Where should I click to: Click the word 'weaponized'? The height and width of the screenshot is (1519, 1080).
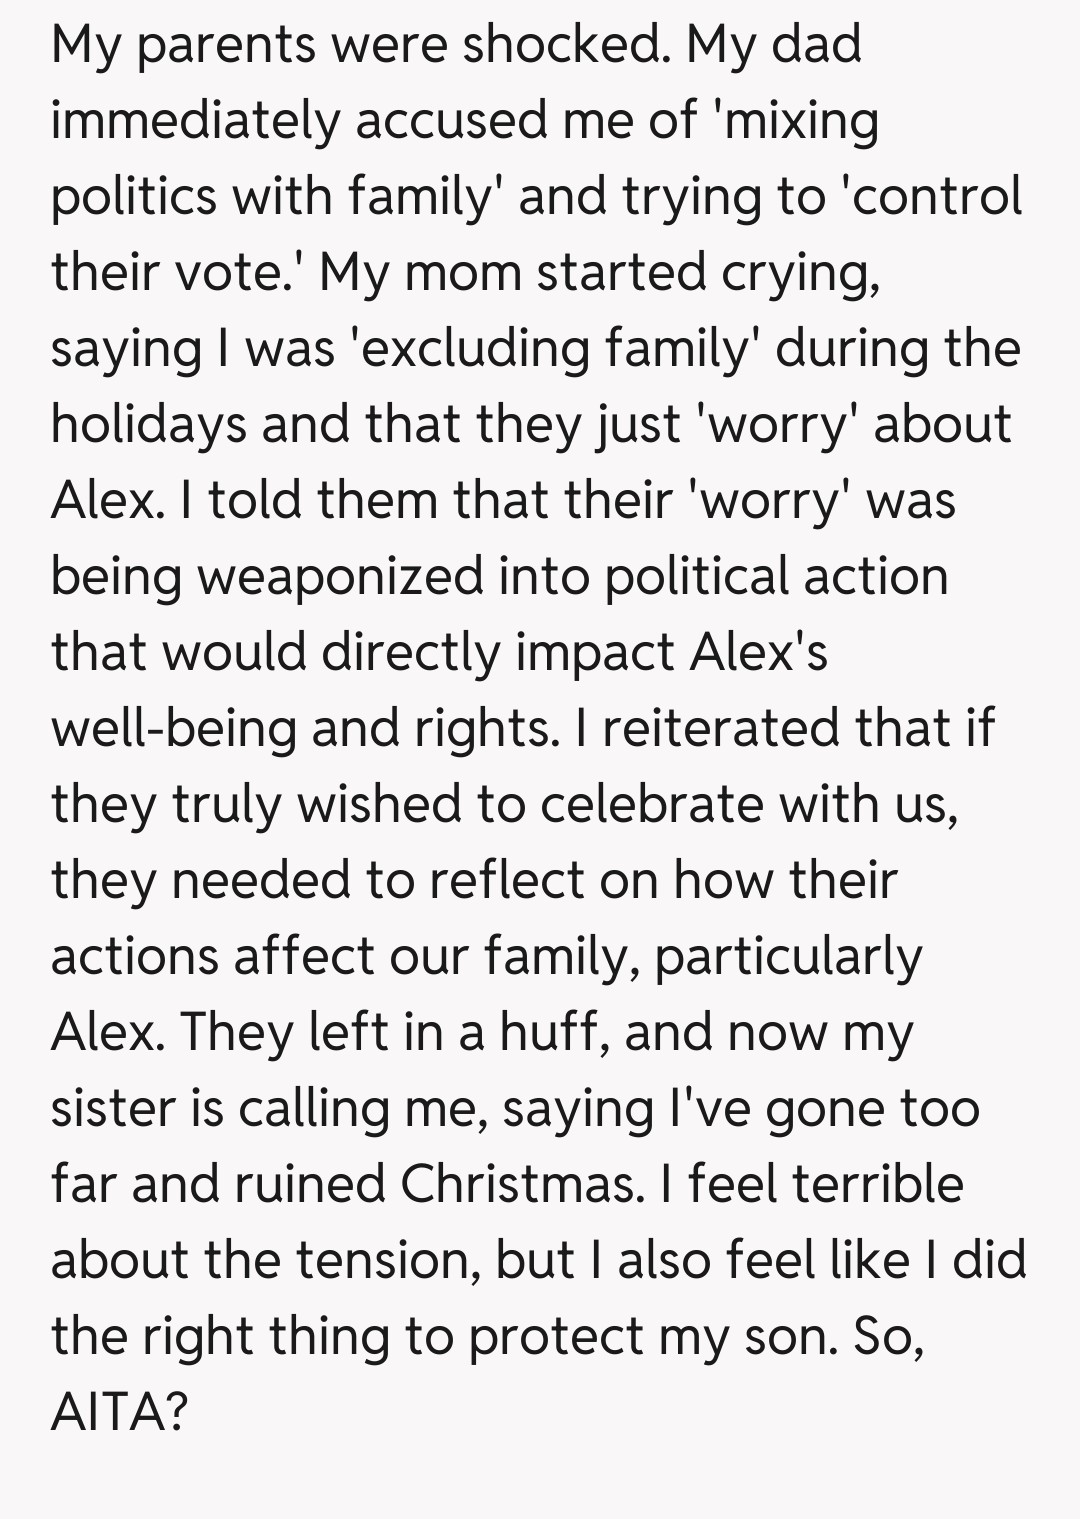click(337, 577)
